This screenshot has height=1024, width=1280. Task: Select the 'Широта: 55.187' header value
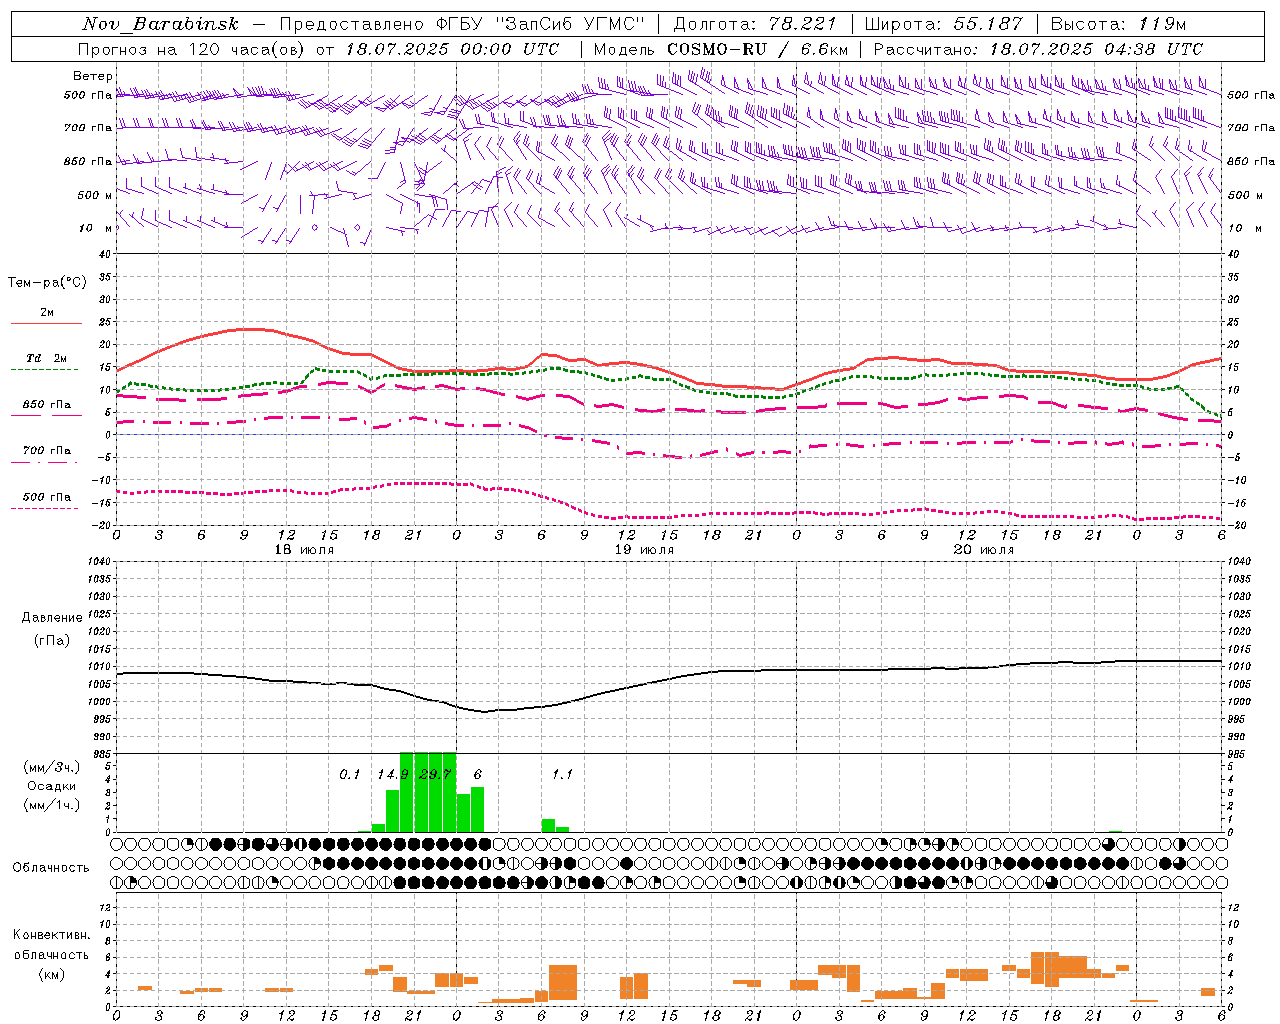pyautogui.click(x=943, y=24)
